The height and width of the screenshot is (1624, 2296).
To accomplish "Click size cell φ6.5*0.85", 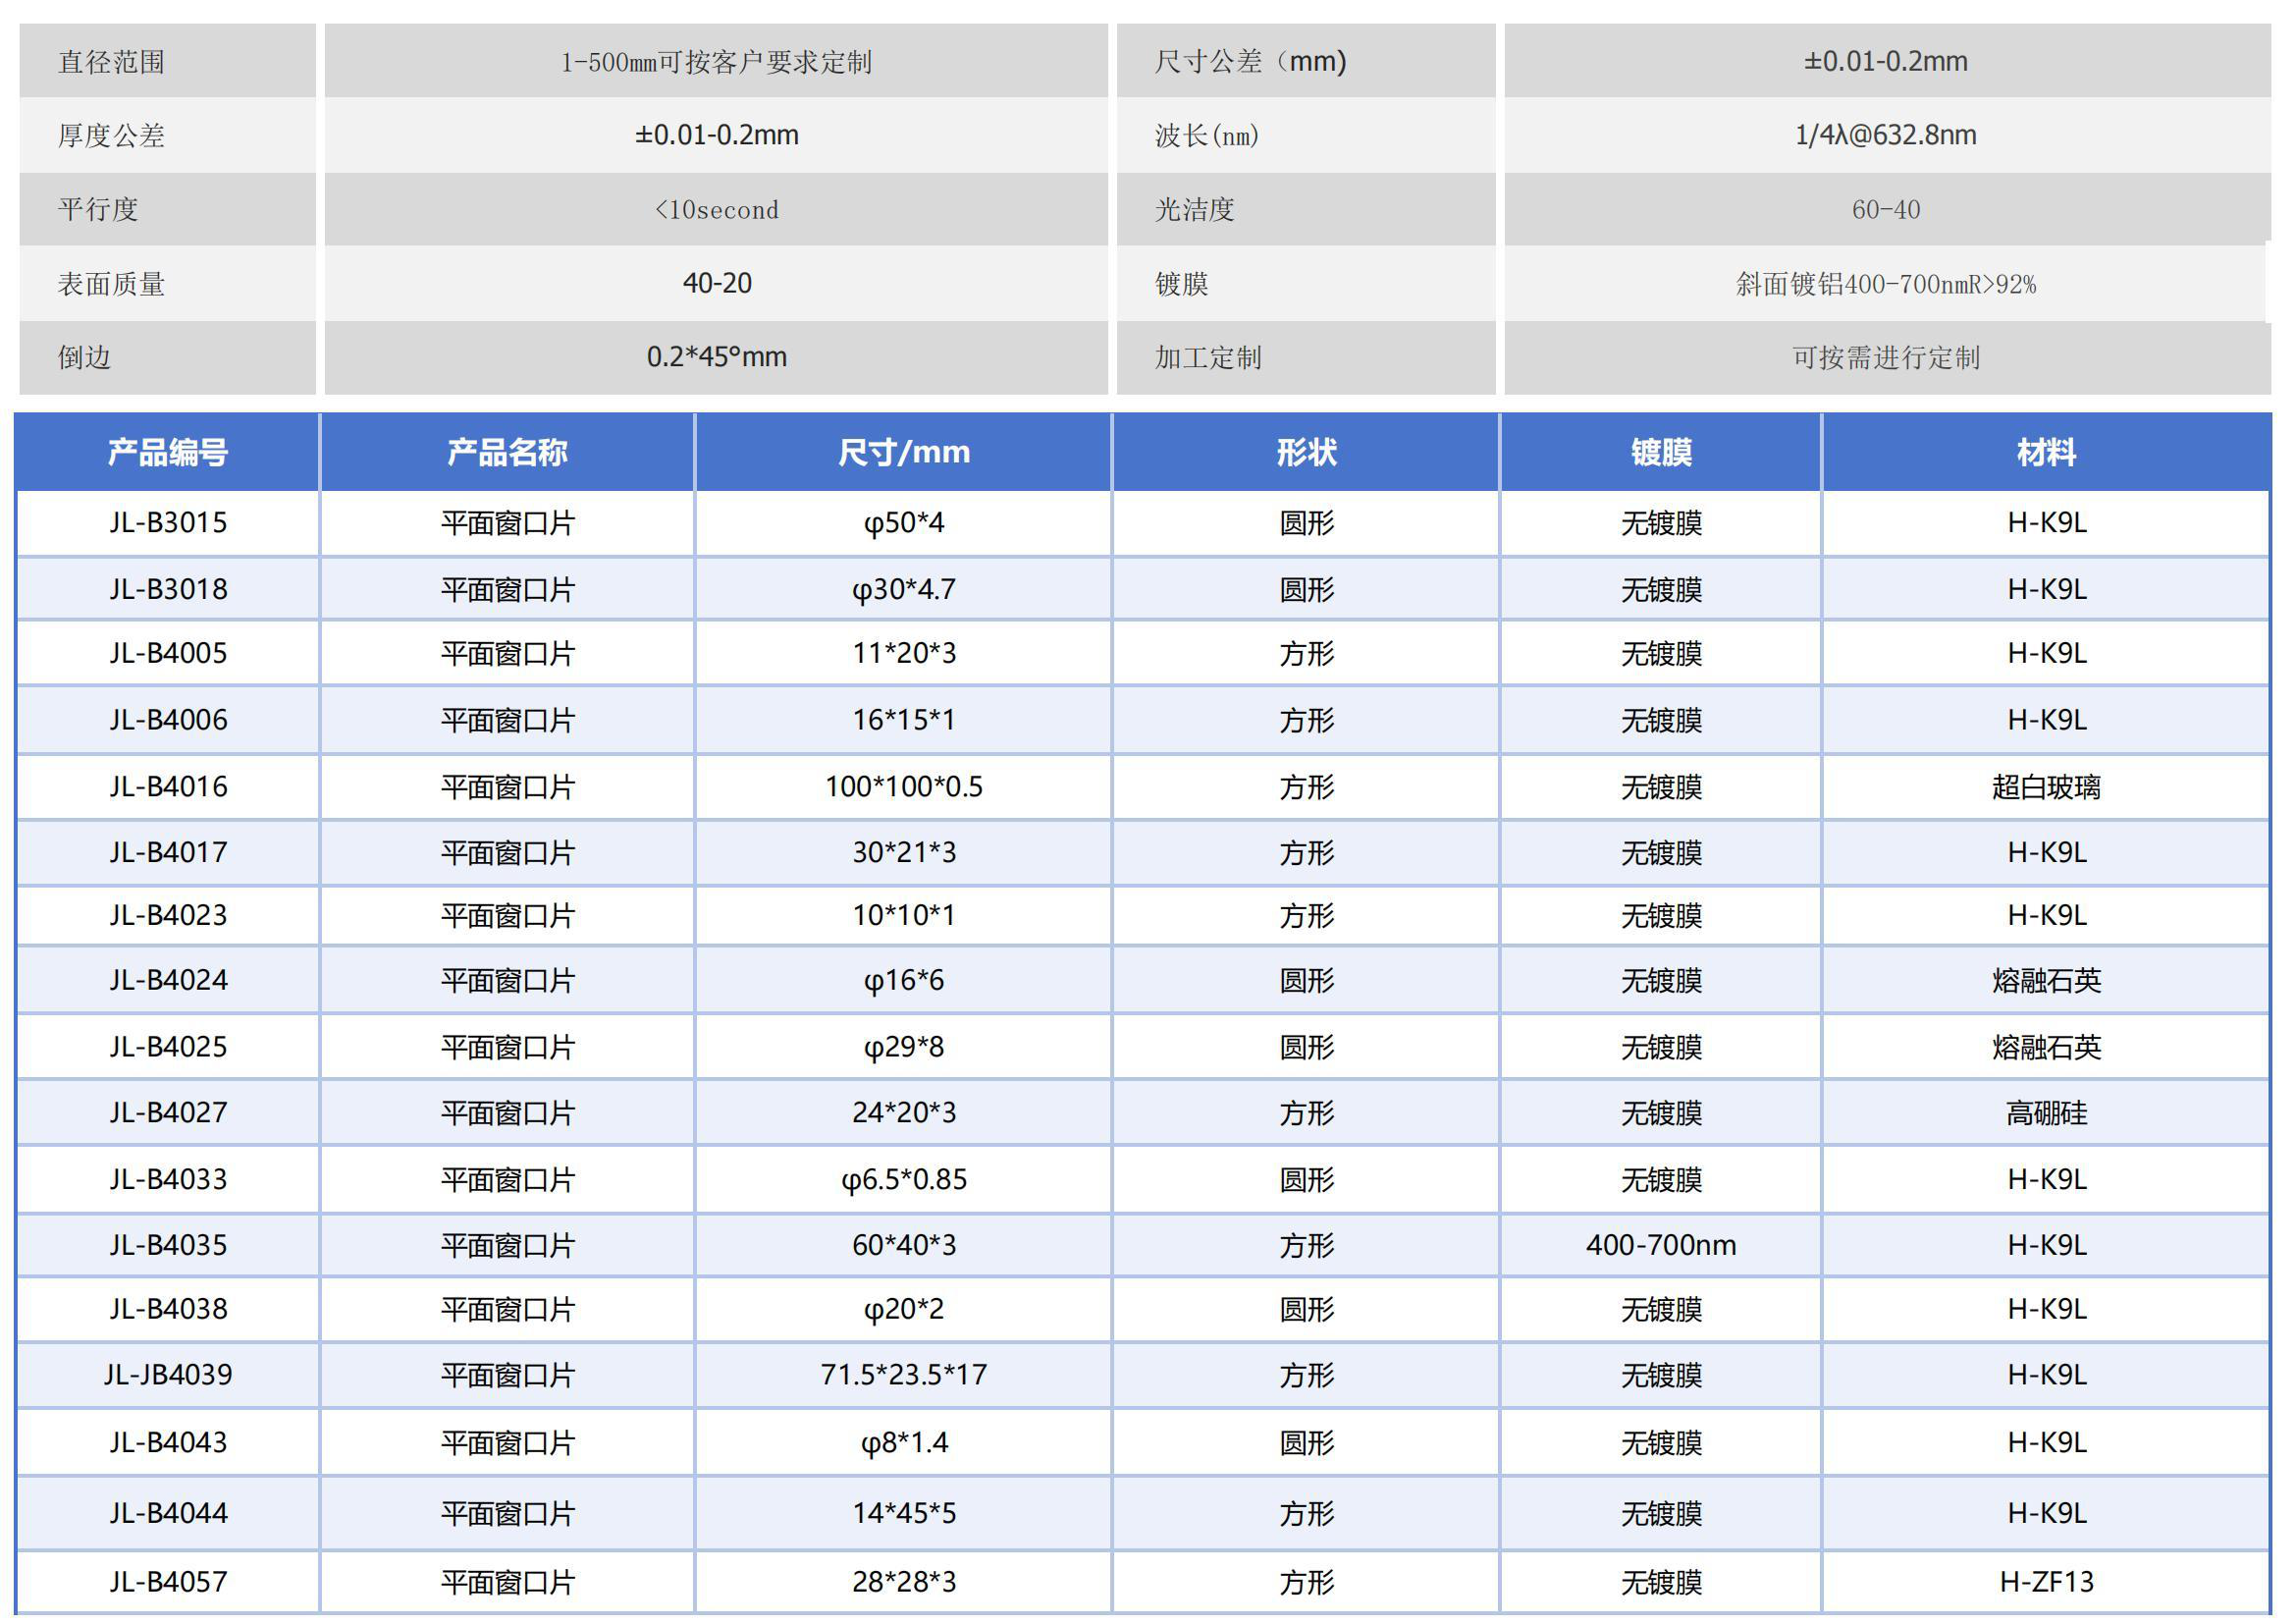I will coord(903,1180).
